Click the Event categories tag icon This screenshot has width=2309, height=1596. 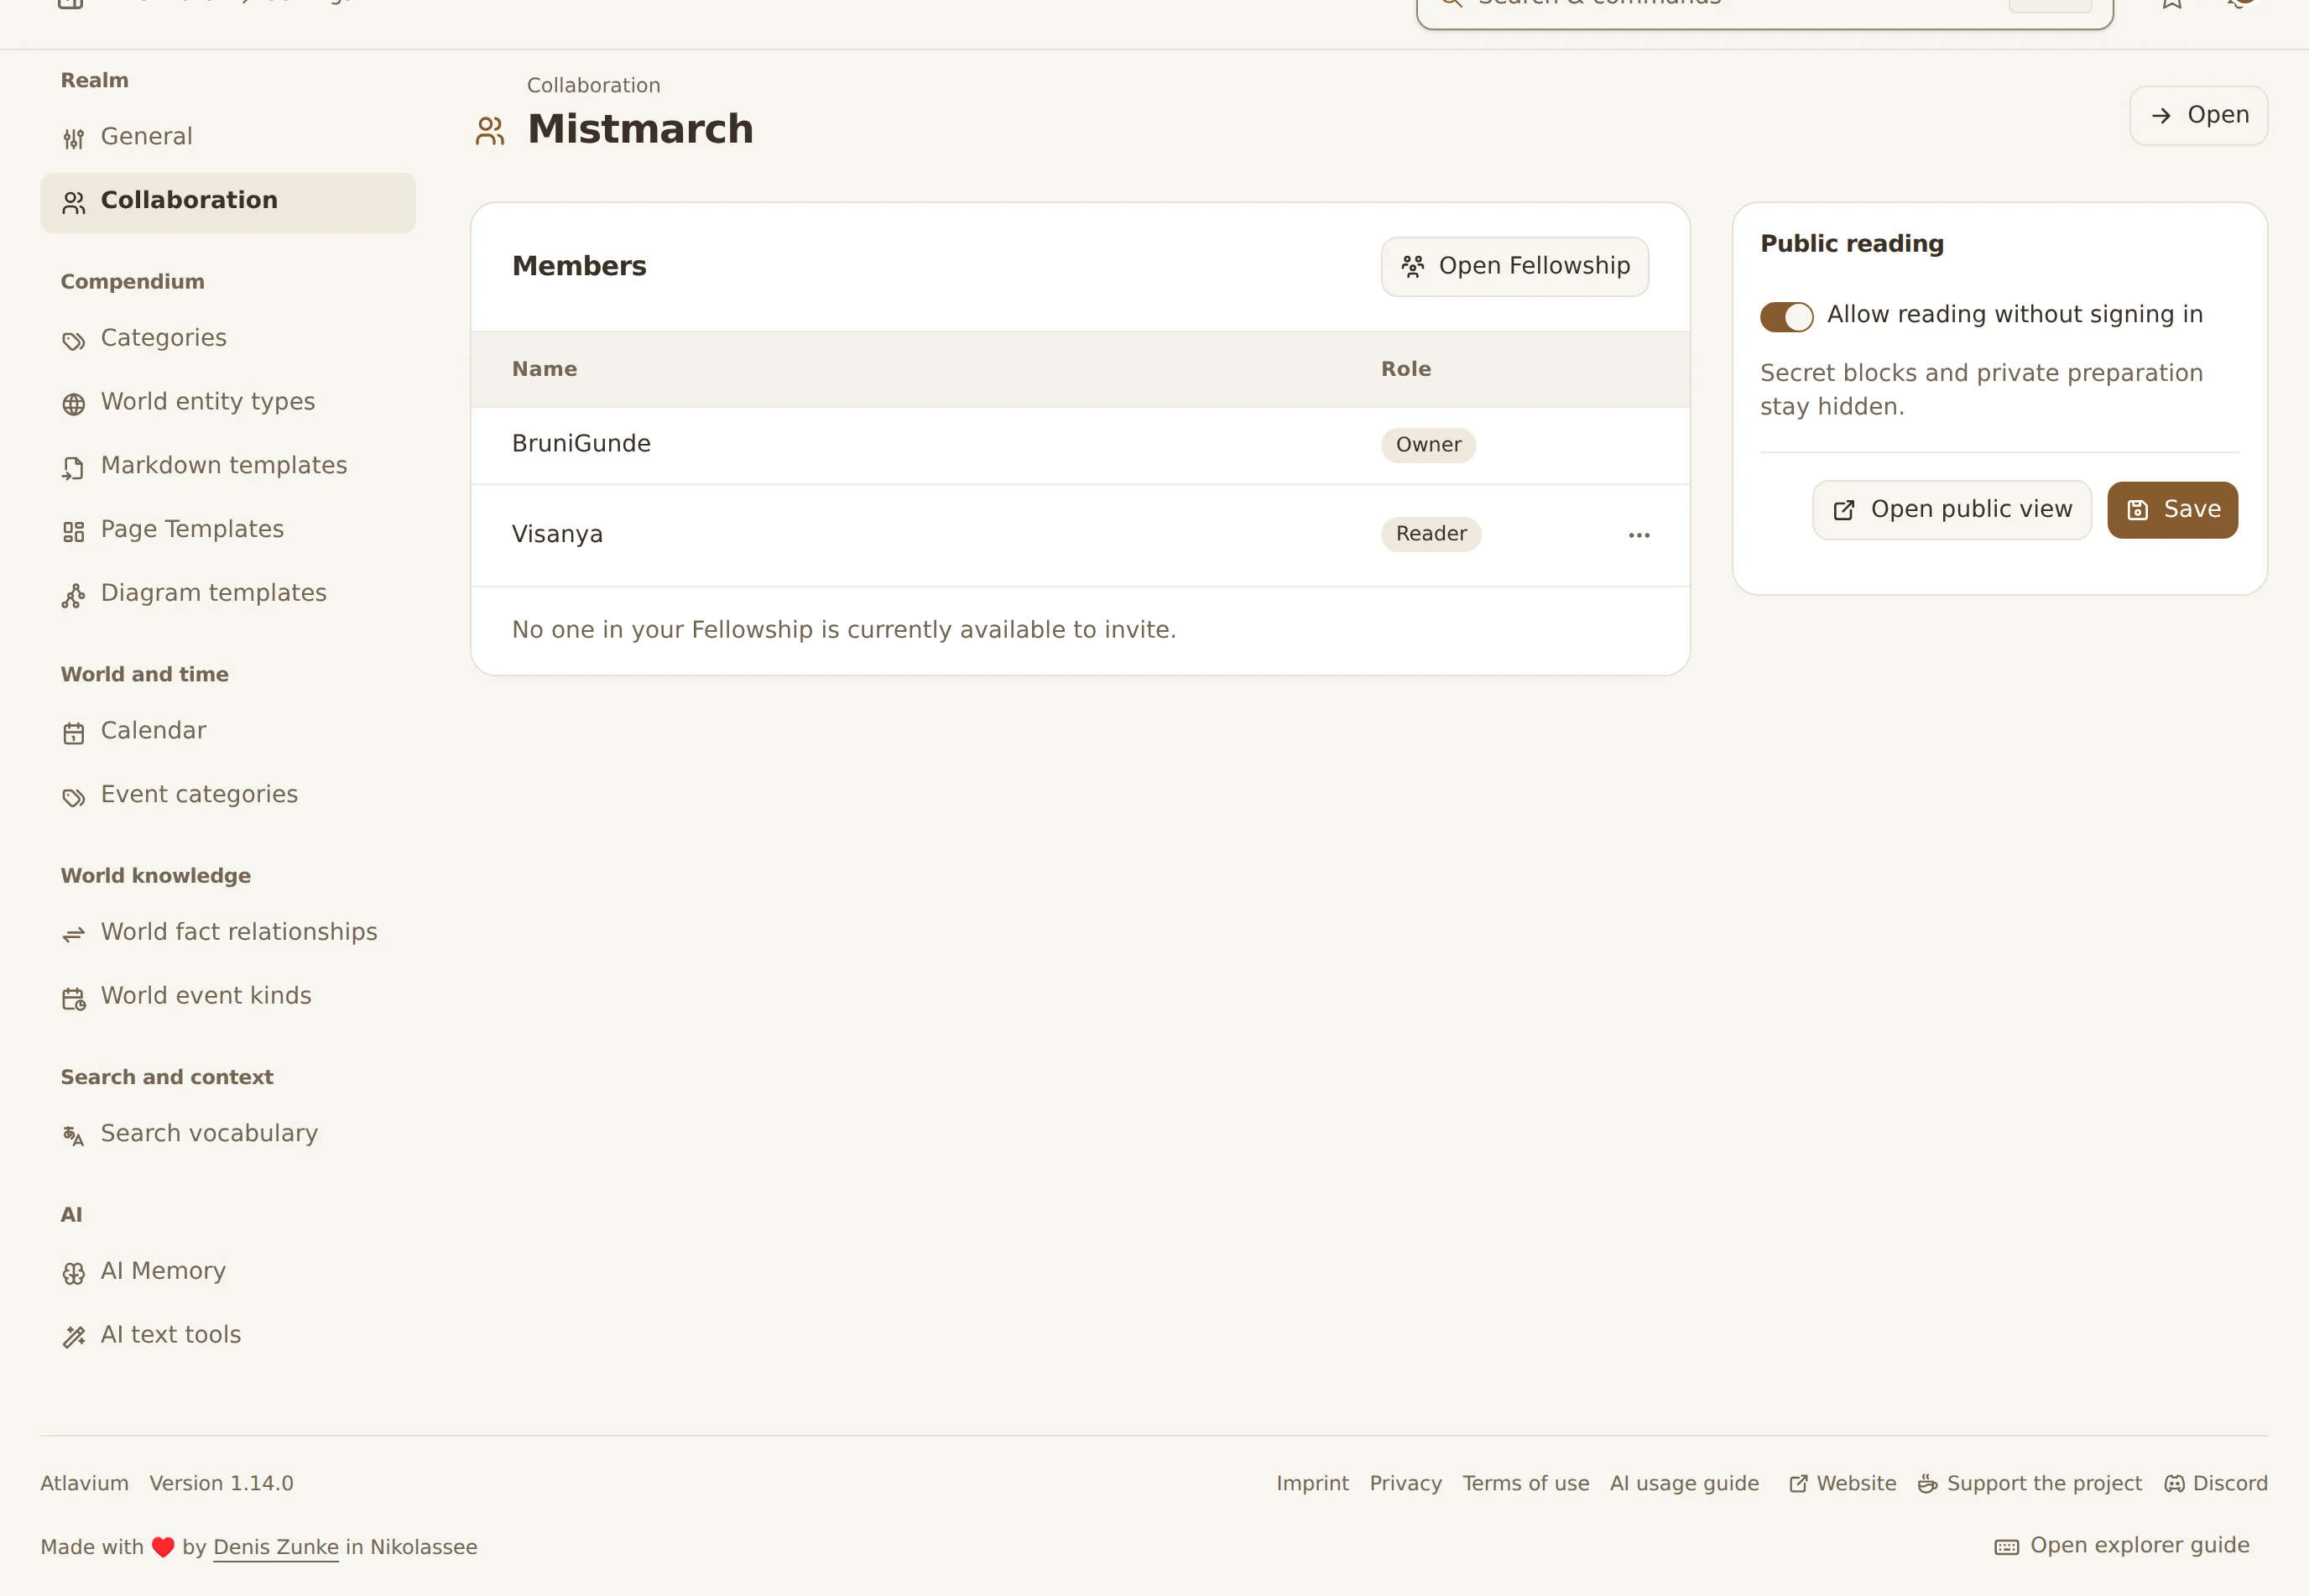click(73, 797)
